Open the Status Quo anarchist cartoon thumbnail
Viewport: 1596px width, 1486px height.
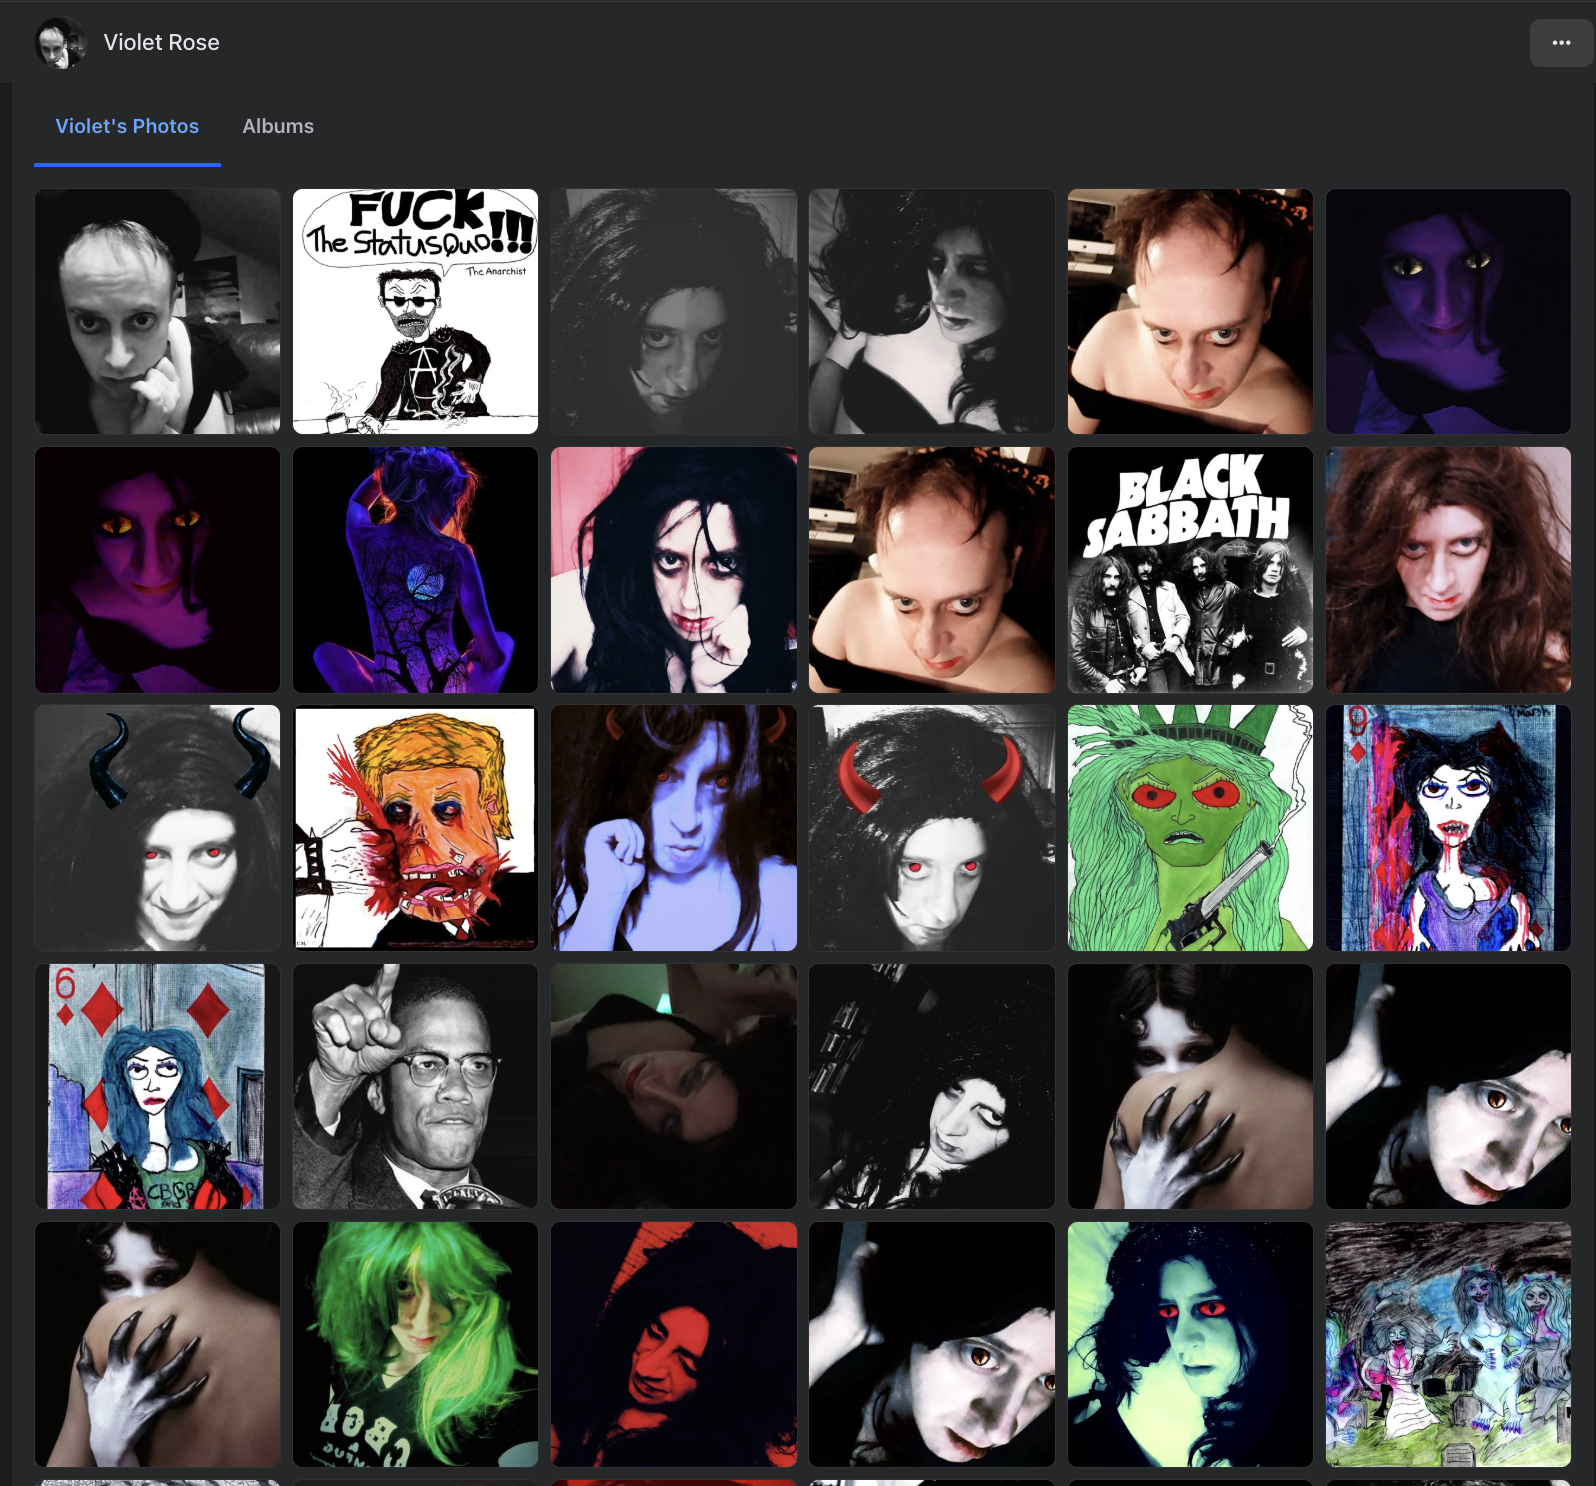tap(415, 312)
